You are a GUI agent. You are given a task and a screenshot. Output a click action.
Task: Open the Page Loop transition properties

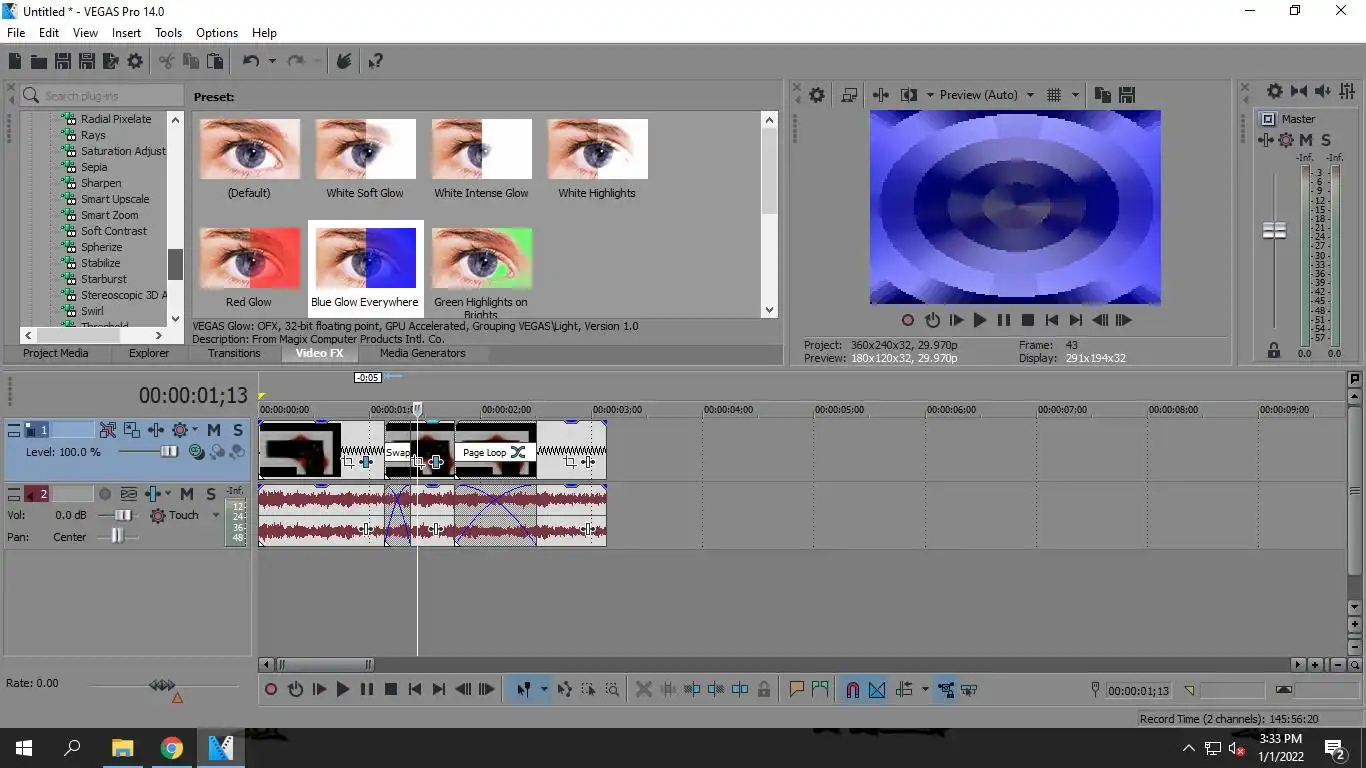517,453
